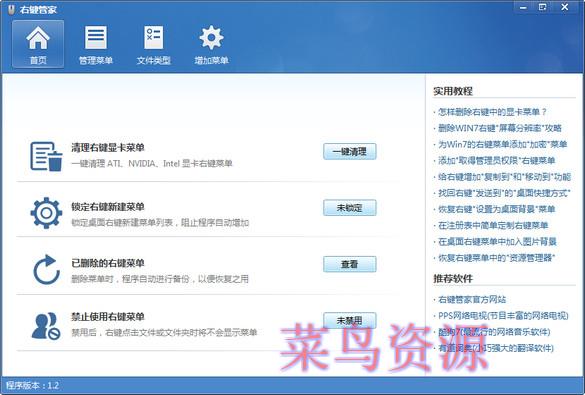Open the PPS网络电视 software link
This screenshot has height=395, width=585.
[x=503, y=316]
